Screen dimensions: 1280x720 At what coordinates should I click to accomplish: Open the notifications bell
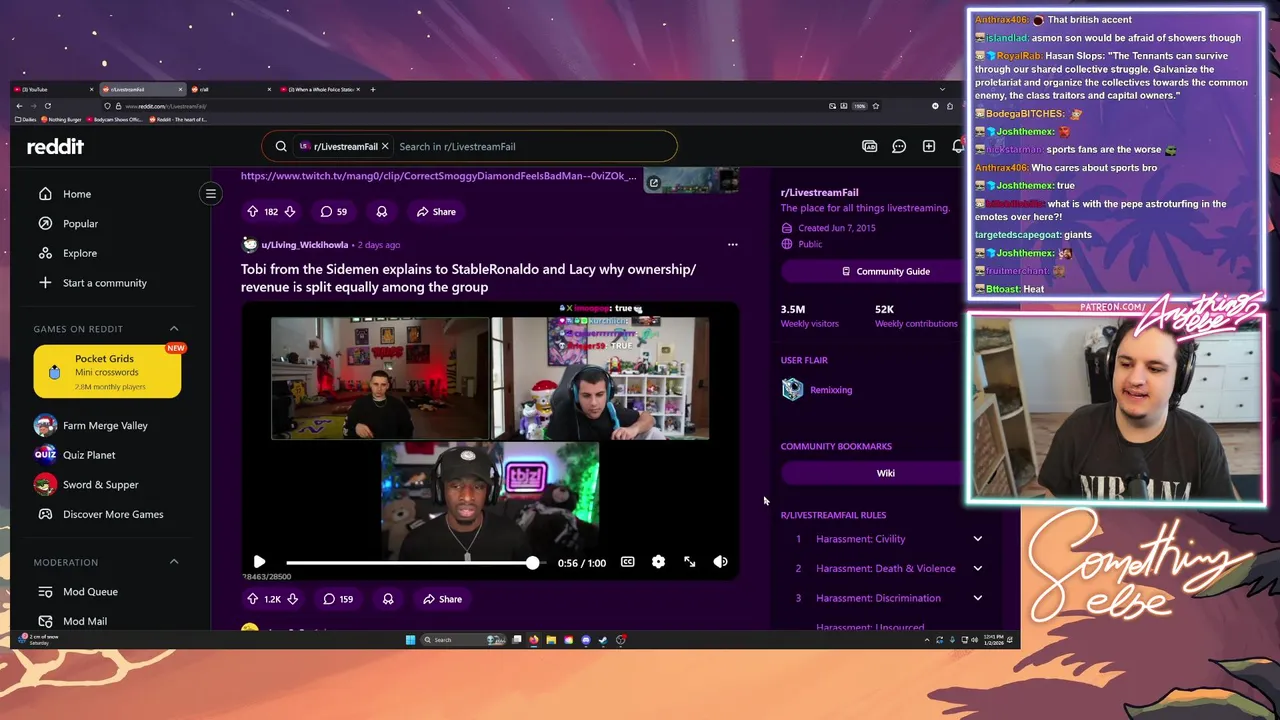click(x=957, y=146)
